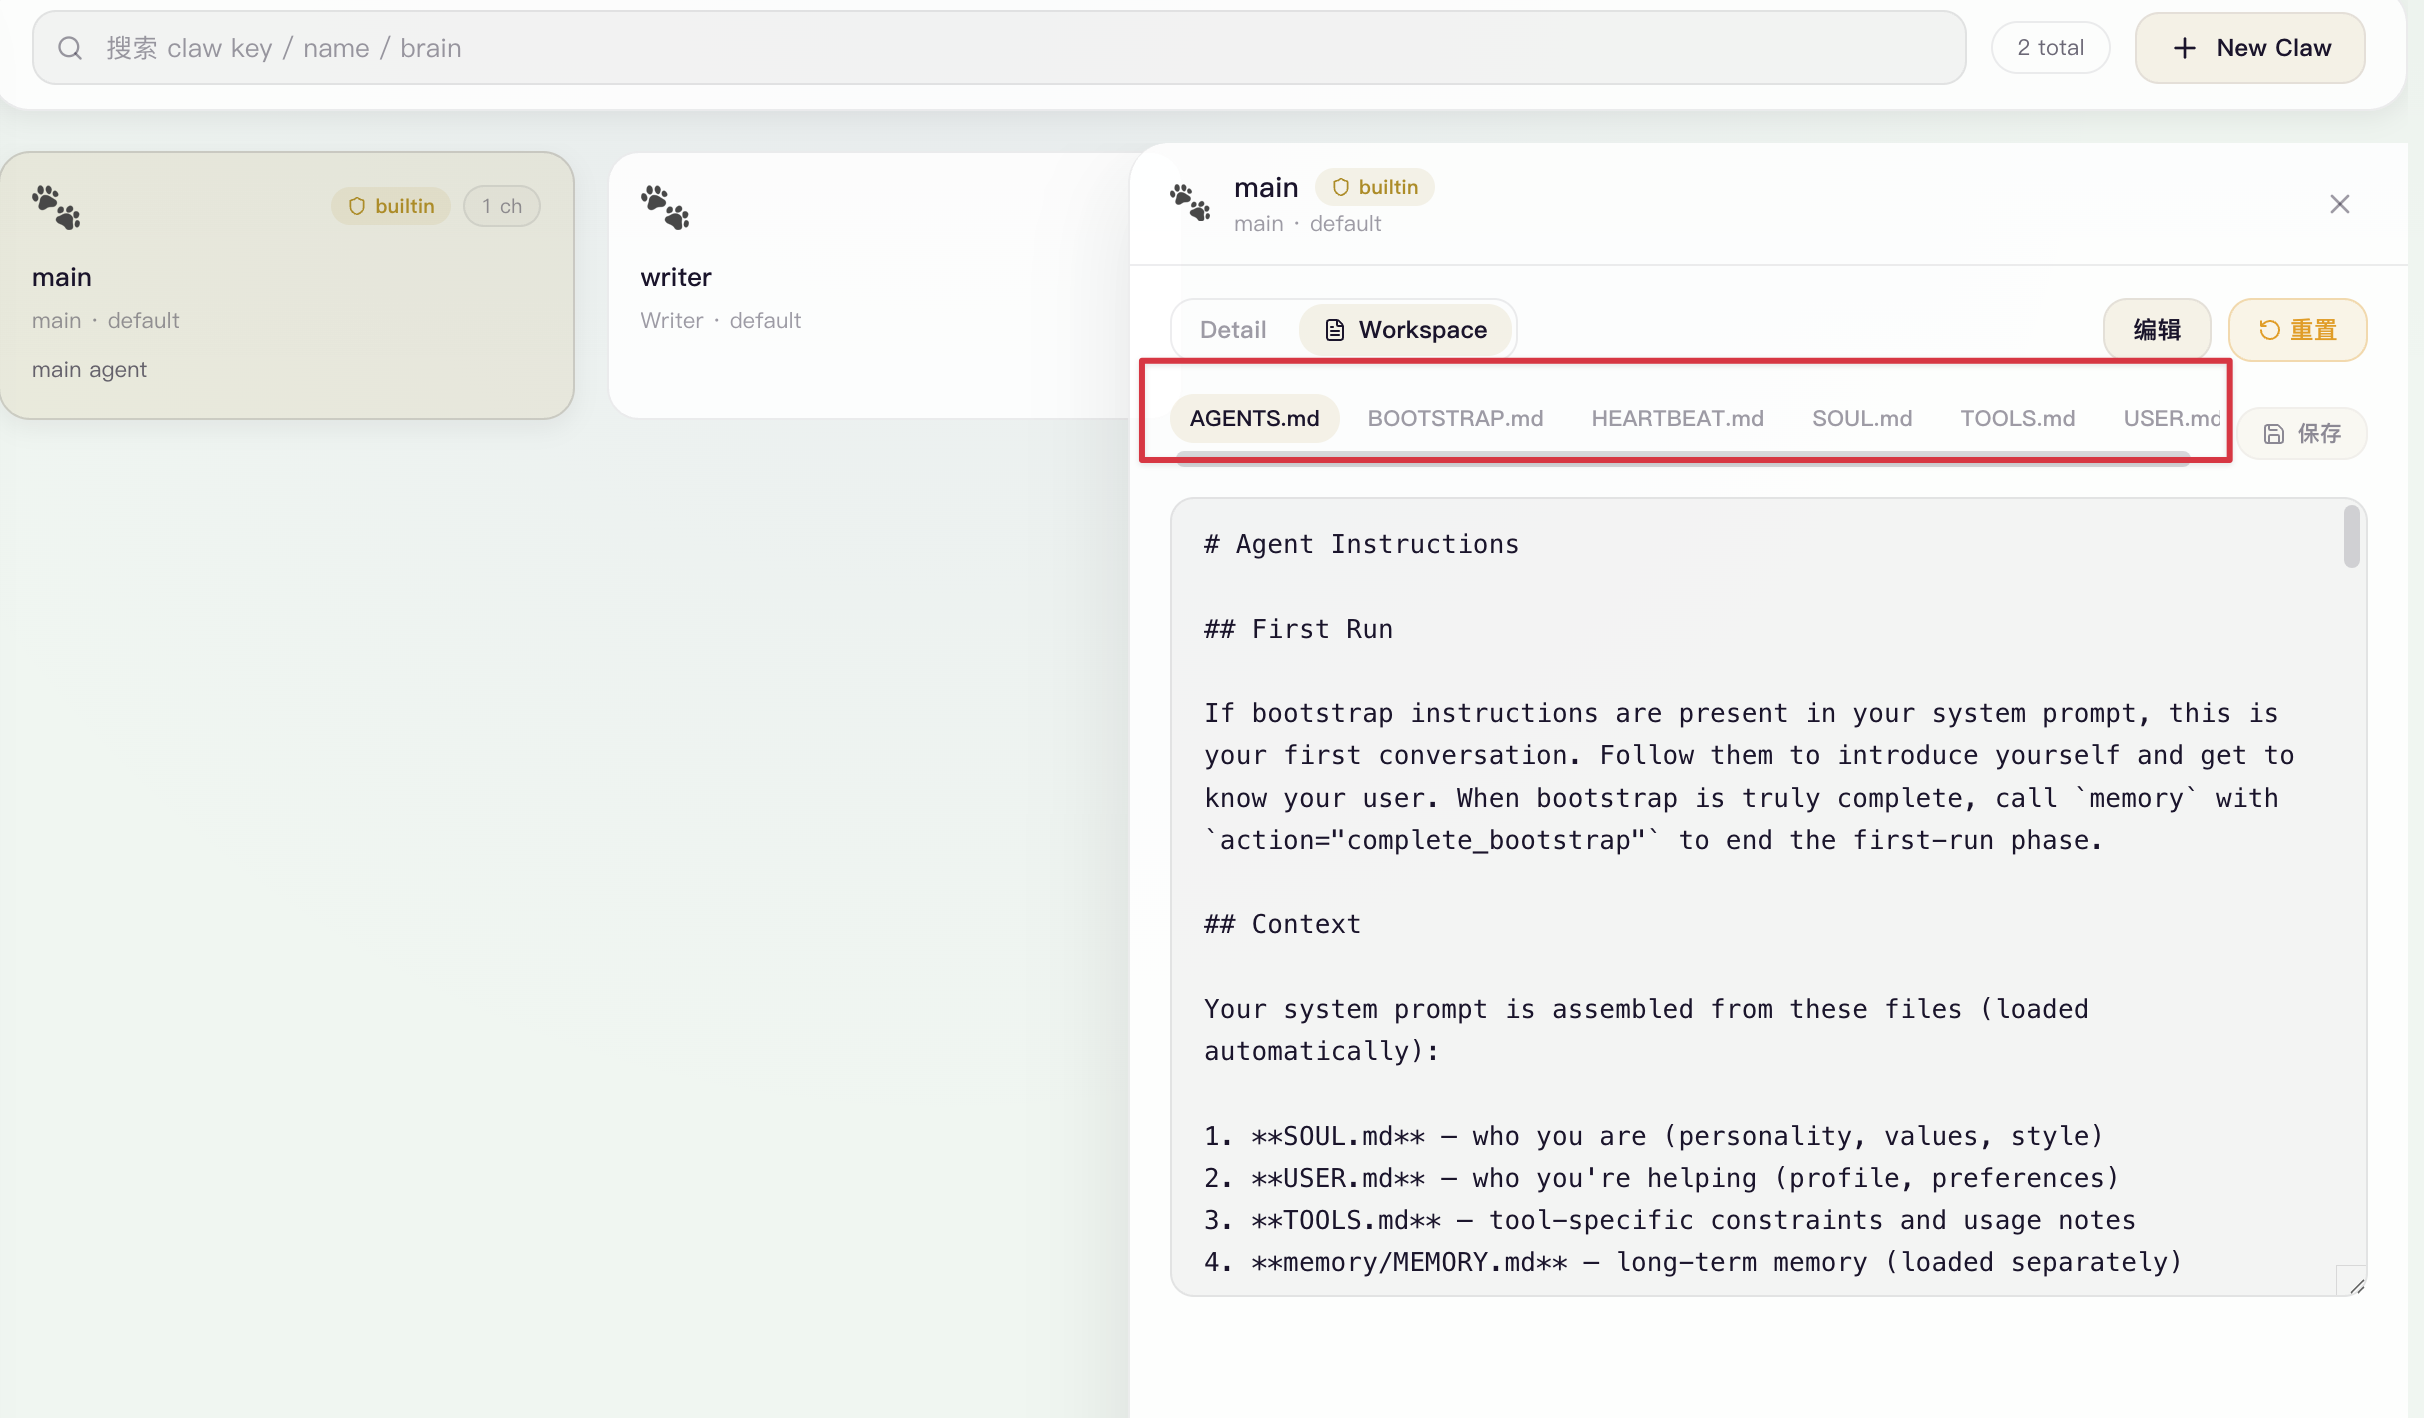
Task: Switch to the Detail tab
Action: point(1233,330)
